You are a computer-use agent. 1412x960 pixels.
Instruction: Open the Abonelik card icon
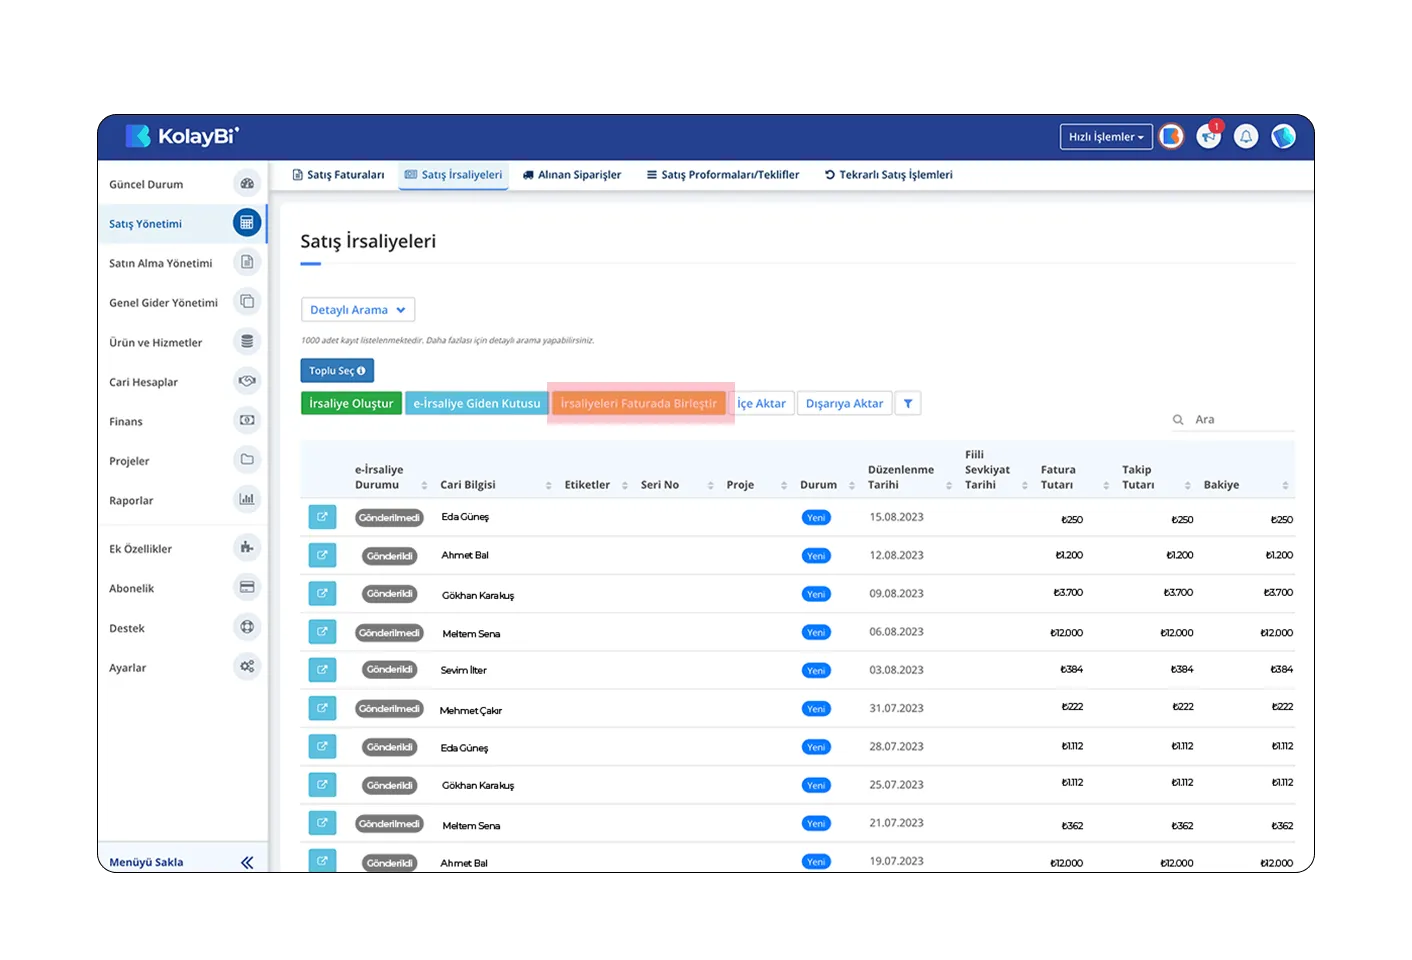[247, 587]
